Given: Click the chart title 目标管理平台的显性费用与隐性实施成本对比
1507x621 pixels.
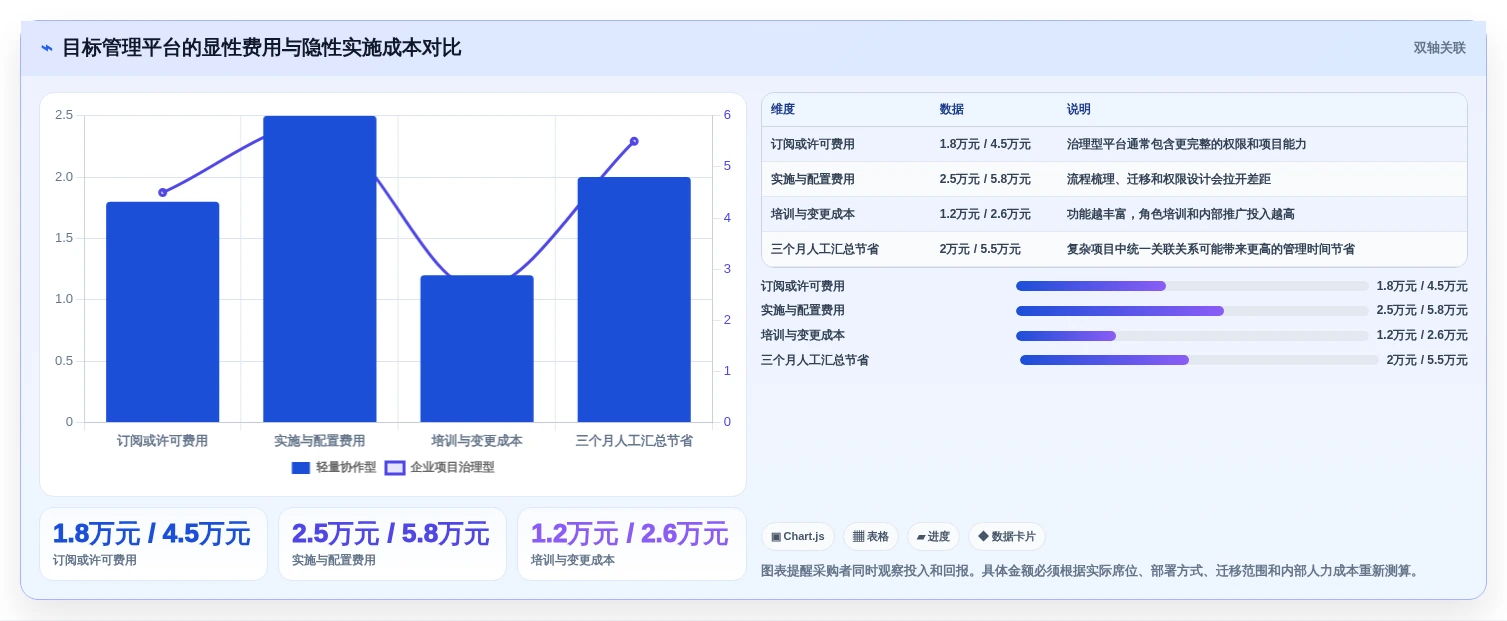Looking at the screenshot, I should [x=262, y=48].
